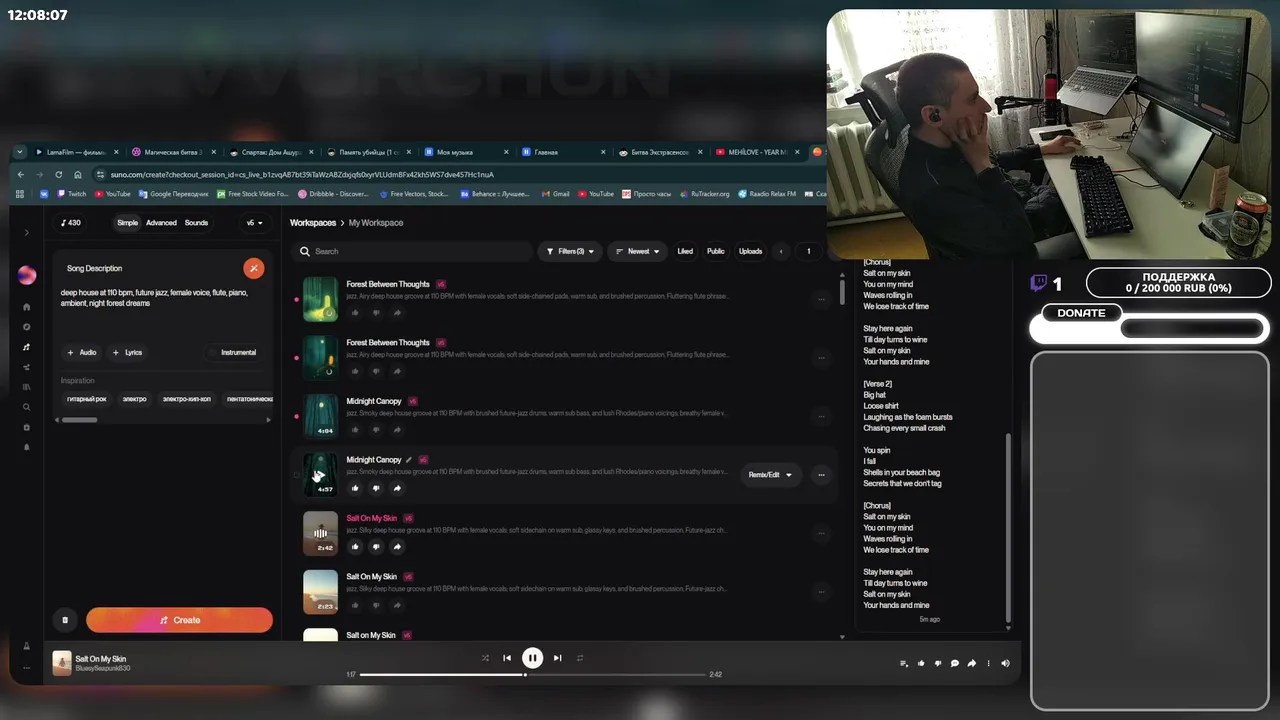The width and height of the screenshot is (1280, 720).
Task: Open Search icon in Suno sidebar
Action: [x=27, y=407]
